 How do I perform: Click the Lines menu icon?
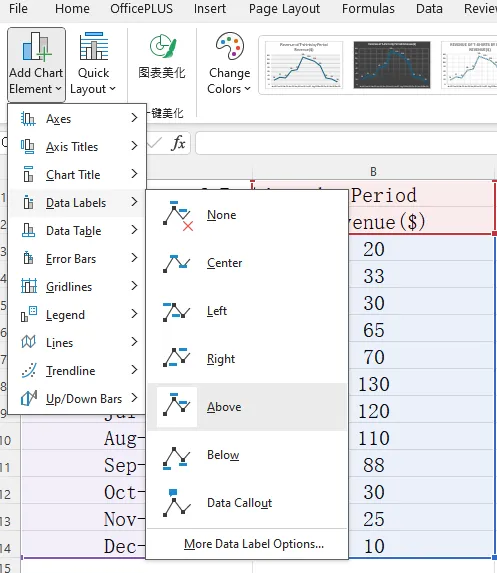click(28, 342)
